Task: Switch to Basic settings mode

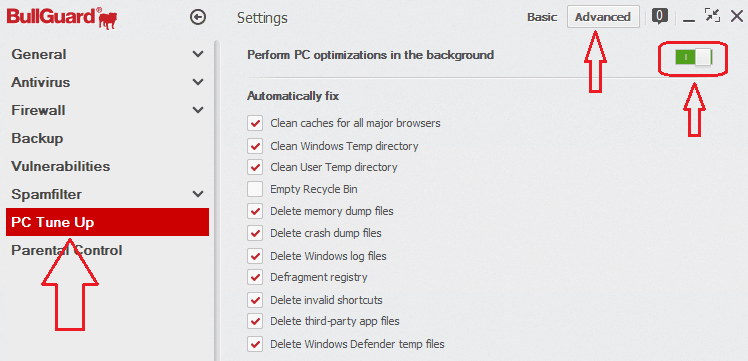Action: [x=542, y=17]
